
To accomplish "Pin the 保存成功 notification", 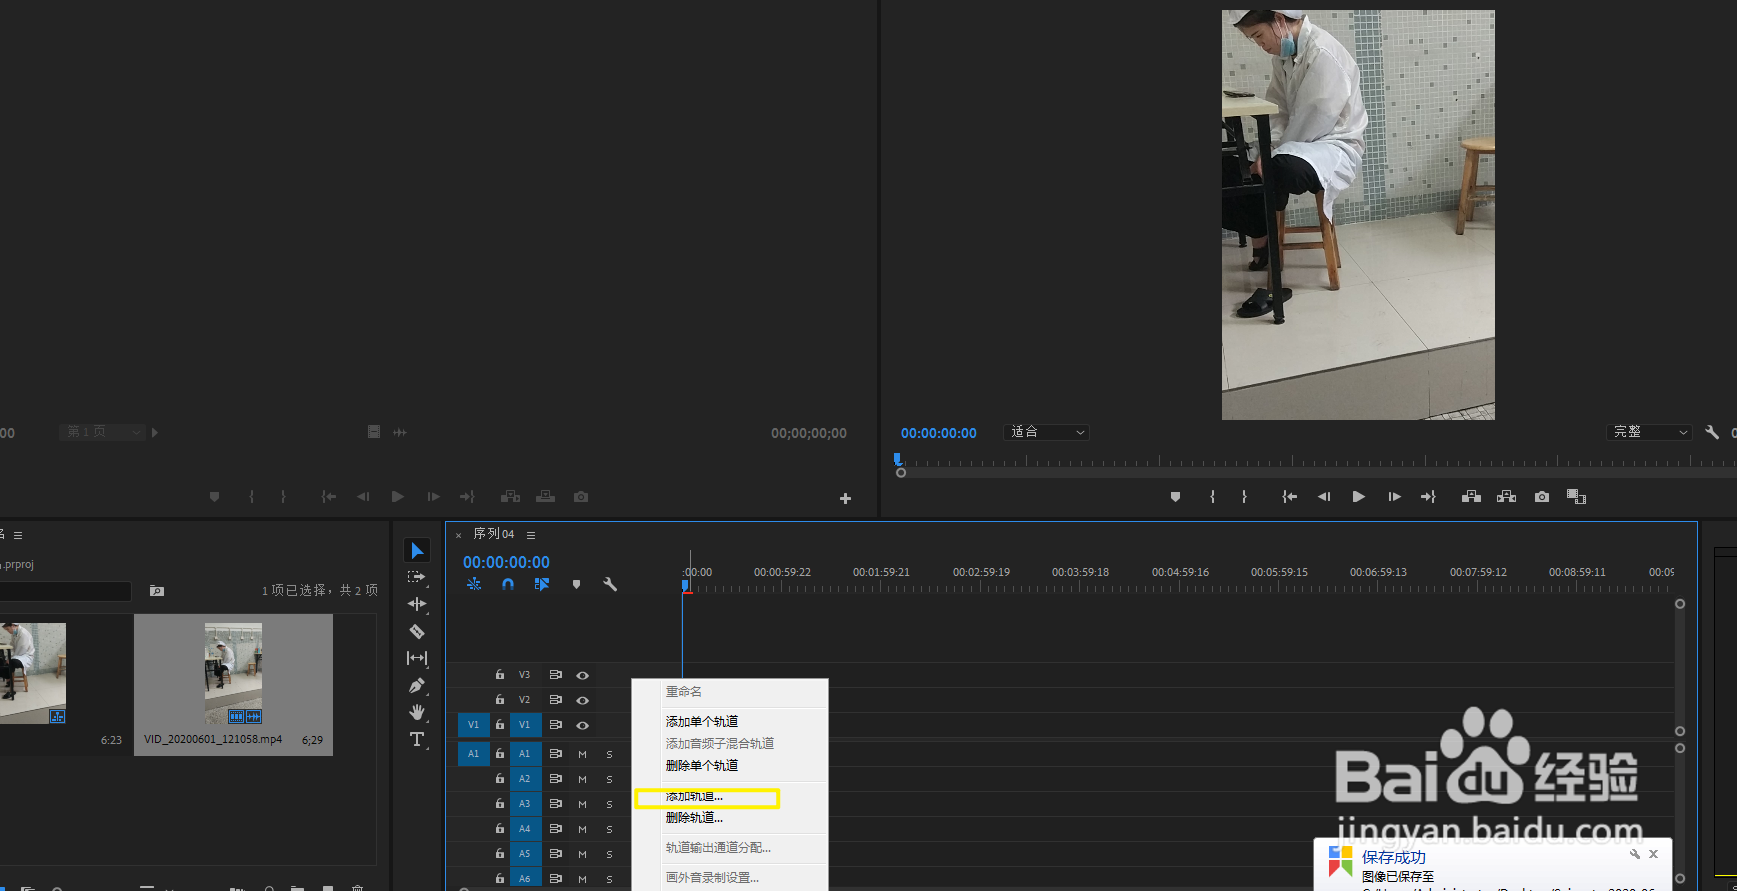I will click(x=1635, y=854).
